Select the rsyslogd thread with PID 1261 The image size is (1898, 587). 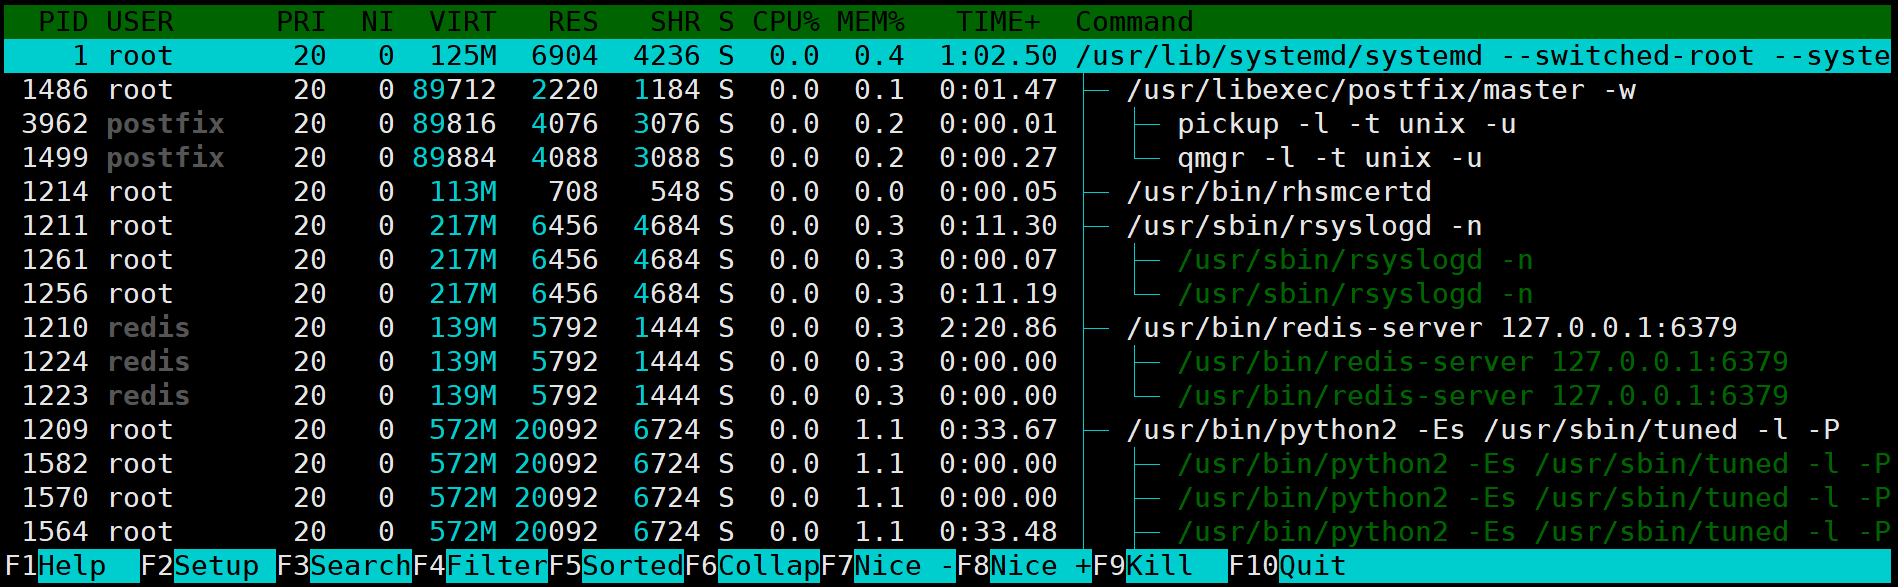[947, 260]
